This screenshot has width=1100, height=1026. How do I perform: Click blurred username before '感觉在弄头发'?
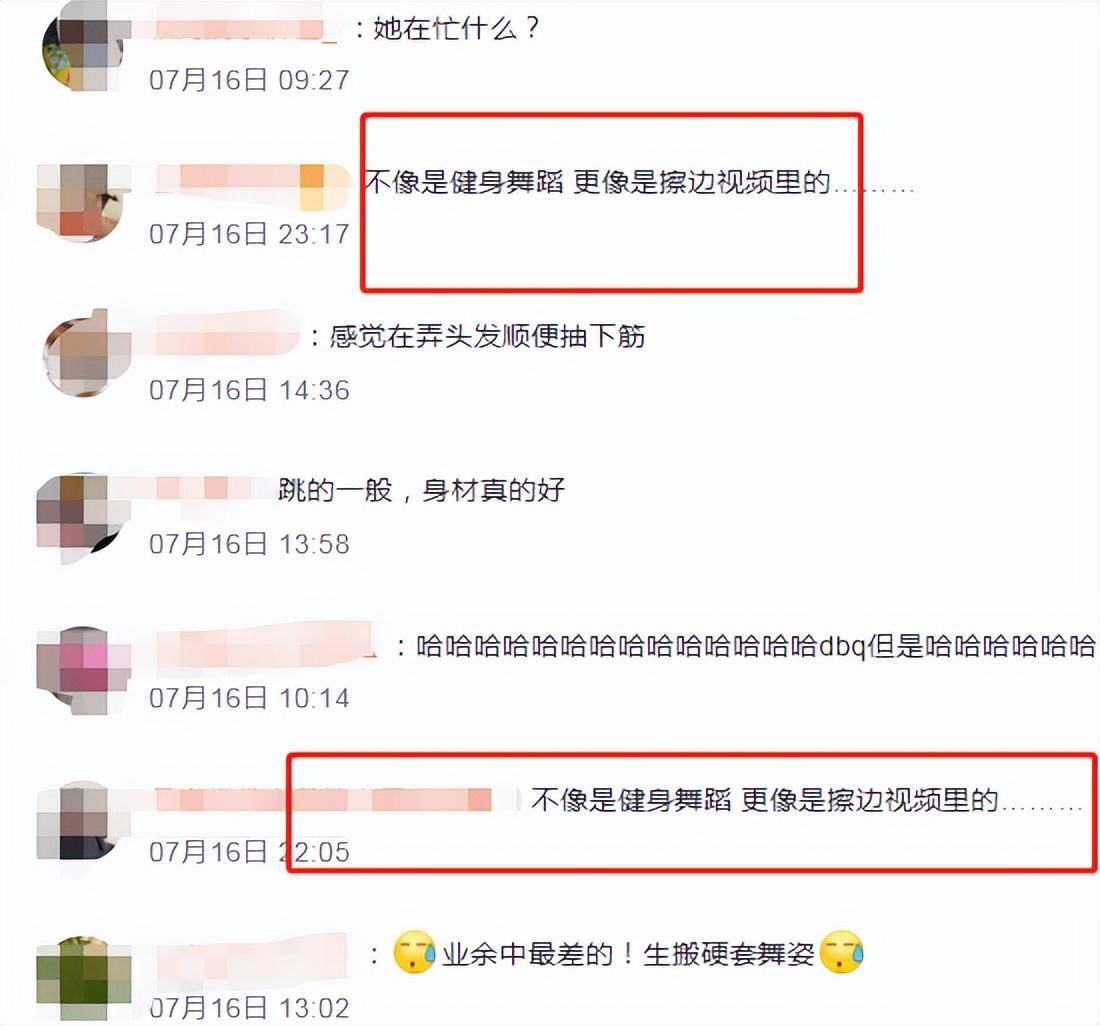click(224, 337)
